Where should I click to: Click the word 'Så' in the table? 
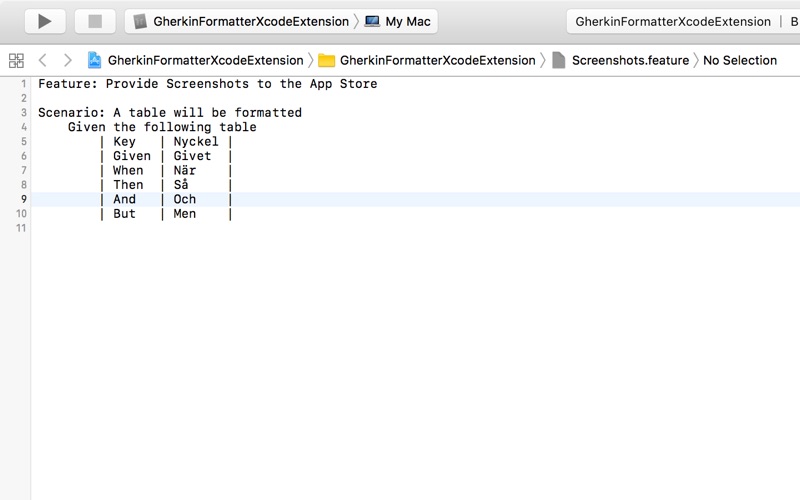(181, 184)
